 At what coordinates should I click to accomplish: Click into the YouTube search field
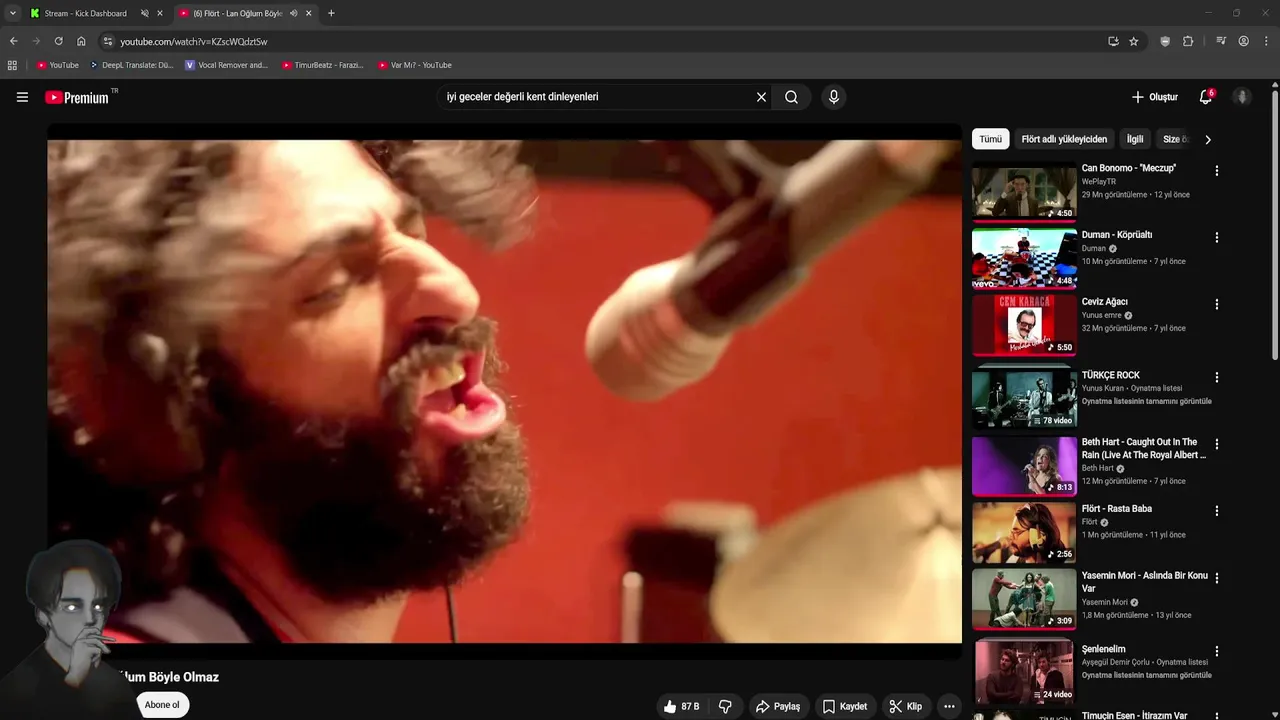pos(595,97)
